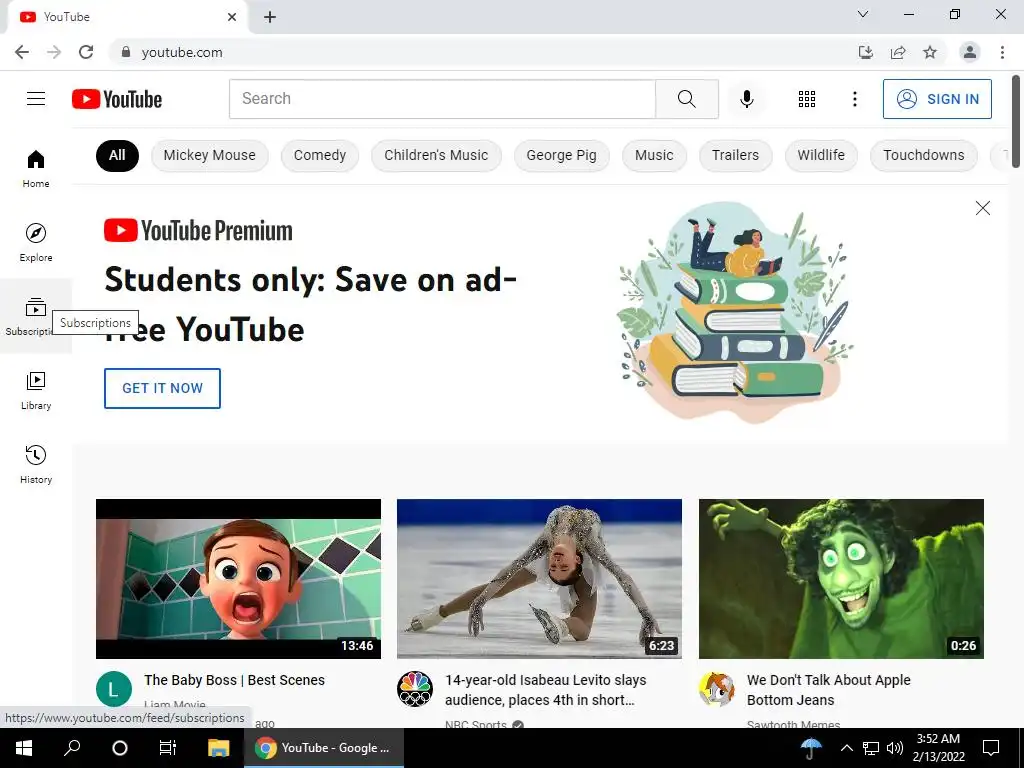Open History in sidebar
The image size is (1024, 768).
(36, 464)
